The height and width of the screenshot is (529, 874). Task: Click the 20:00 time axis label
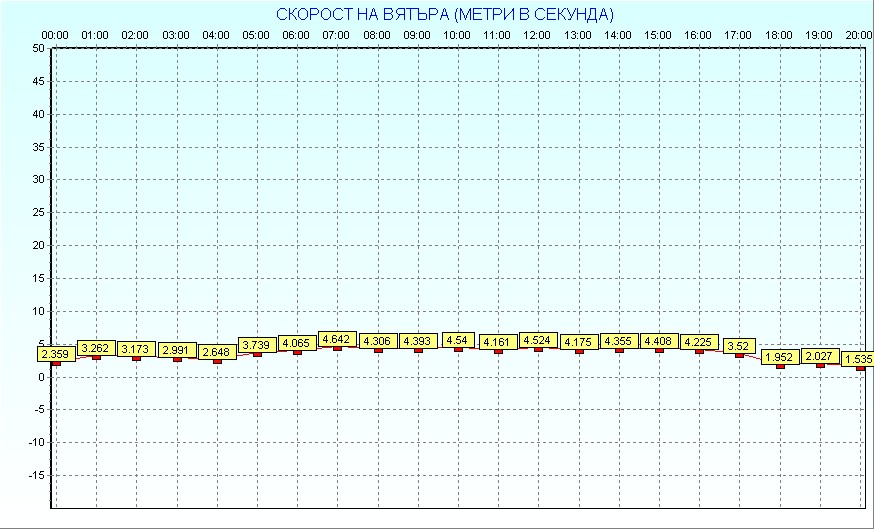tap(858, 35)
